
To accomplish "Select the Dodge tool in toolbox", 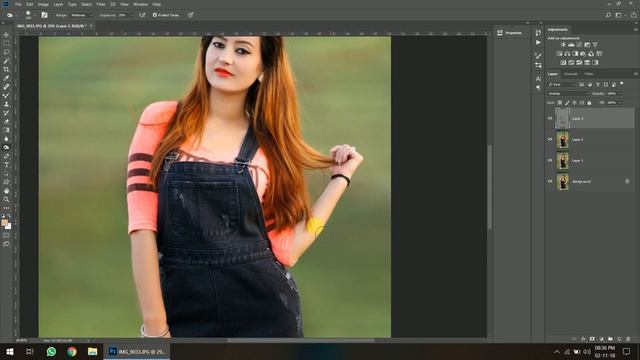I will tap(6, 147).
